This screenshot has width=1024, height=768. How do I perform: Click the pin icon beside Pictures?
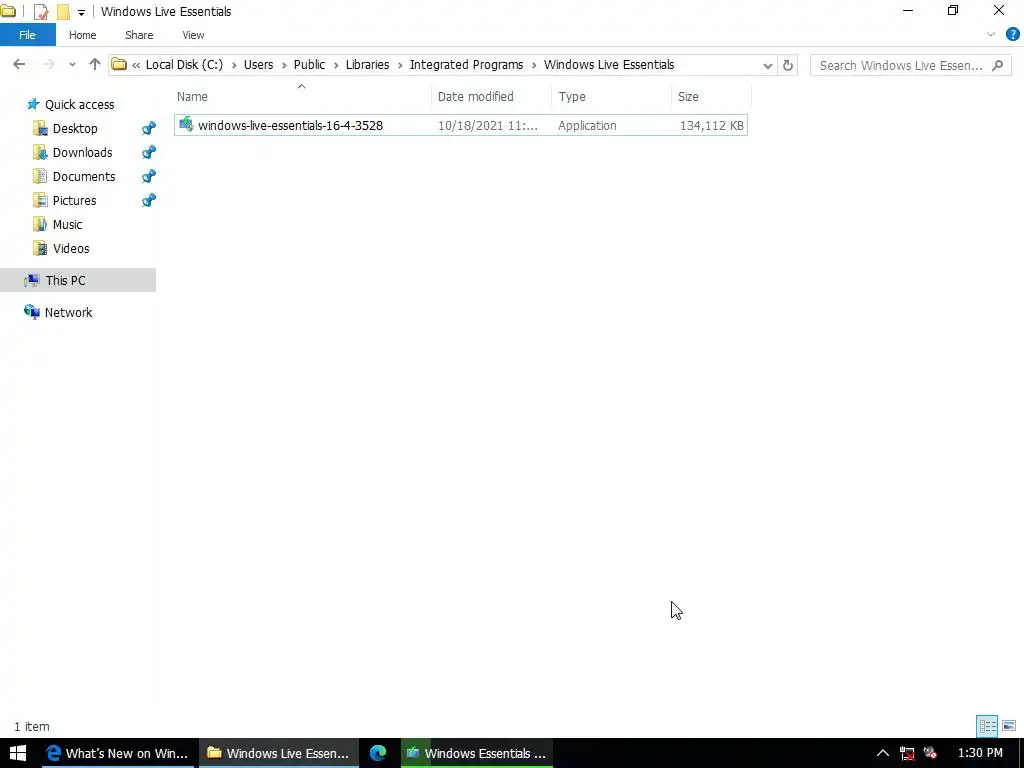(x=149, y=200)
